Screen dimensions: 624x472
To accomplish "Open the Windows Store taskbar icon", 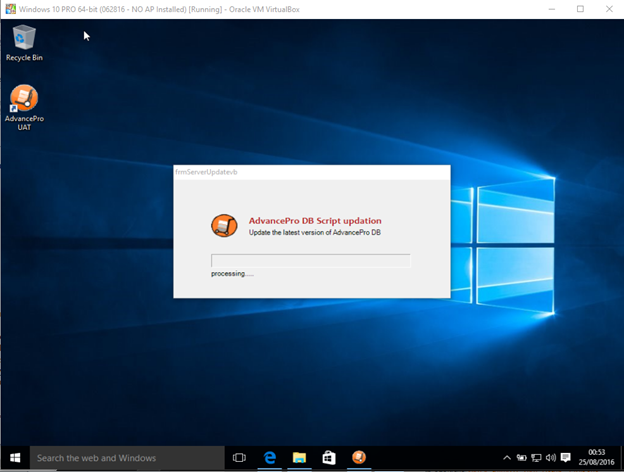I will [329, 458].
